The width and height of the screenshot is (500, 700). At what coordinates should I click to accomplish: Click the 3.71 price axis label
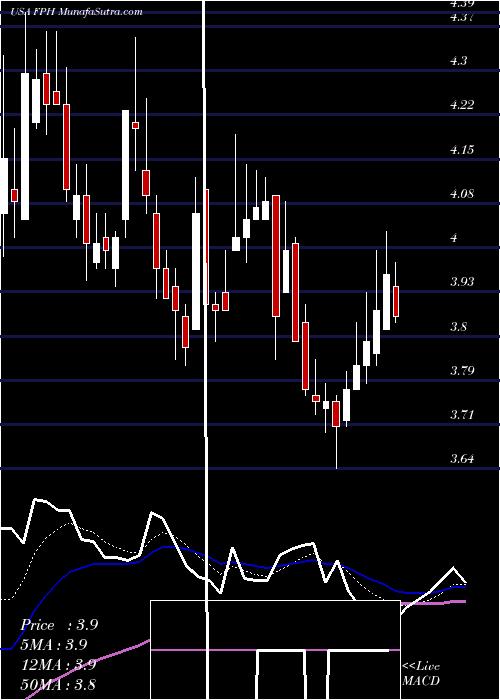[462, 415]
